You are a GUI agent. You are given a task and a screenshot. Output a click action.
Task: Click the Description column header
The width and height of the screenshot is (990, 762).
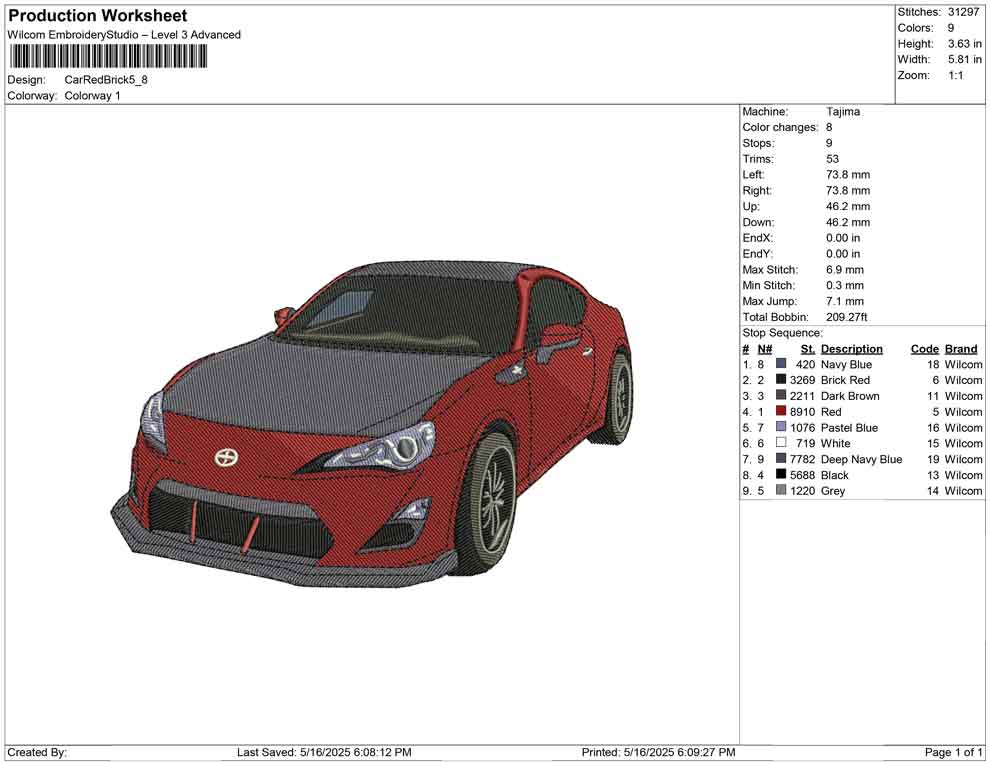pos(851,348)
